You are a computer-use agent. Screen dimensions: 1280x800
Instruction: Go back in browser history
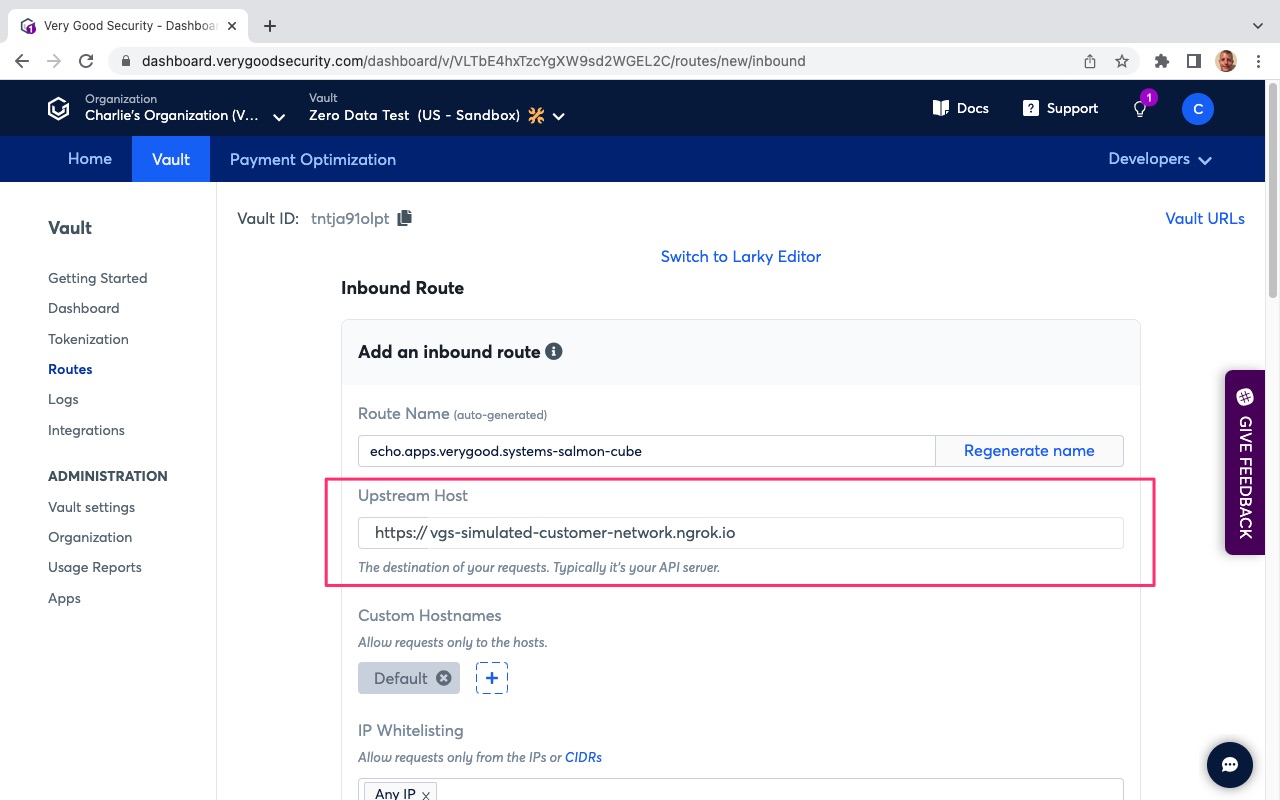[22, 61]
